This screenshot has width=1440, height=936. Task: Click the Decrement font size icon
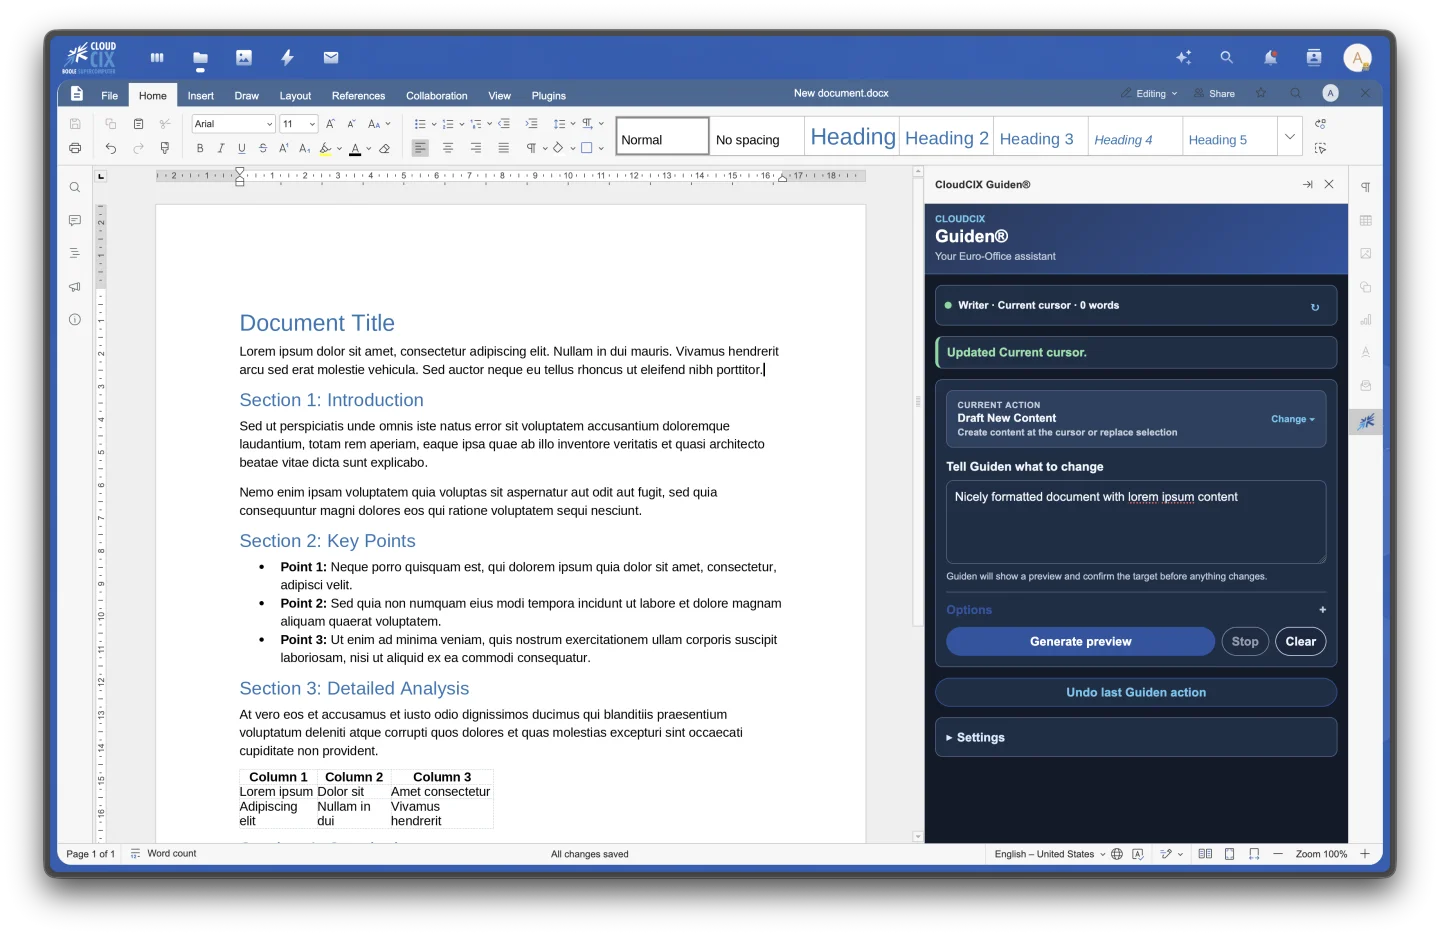click(351, 124)
